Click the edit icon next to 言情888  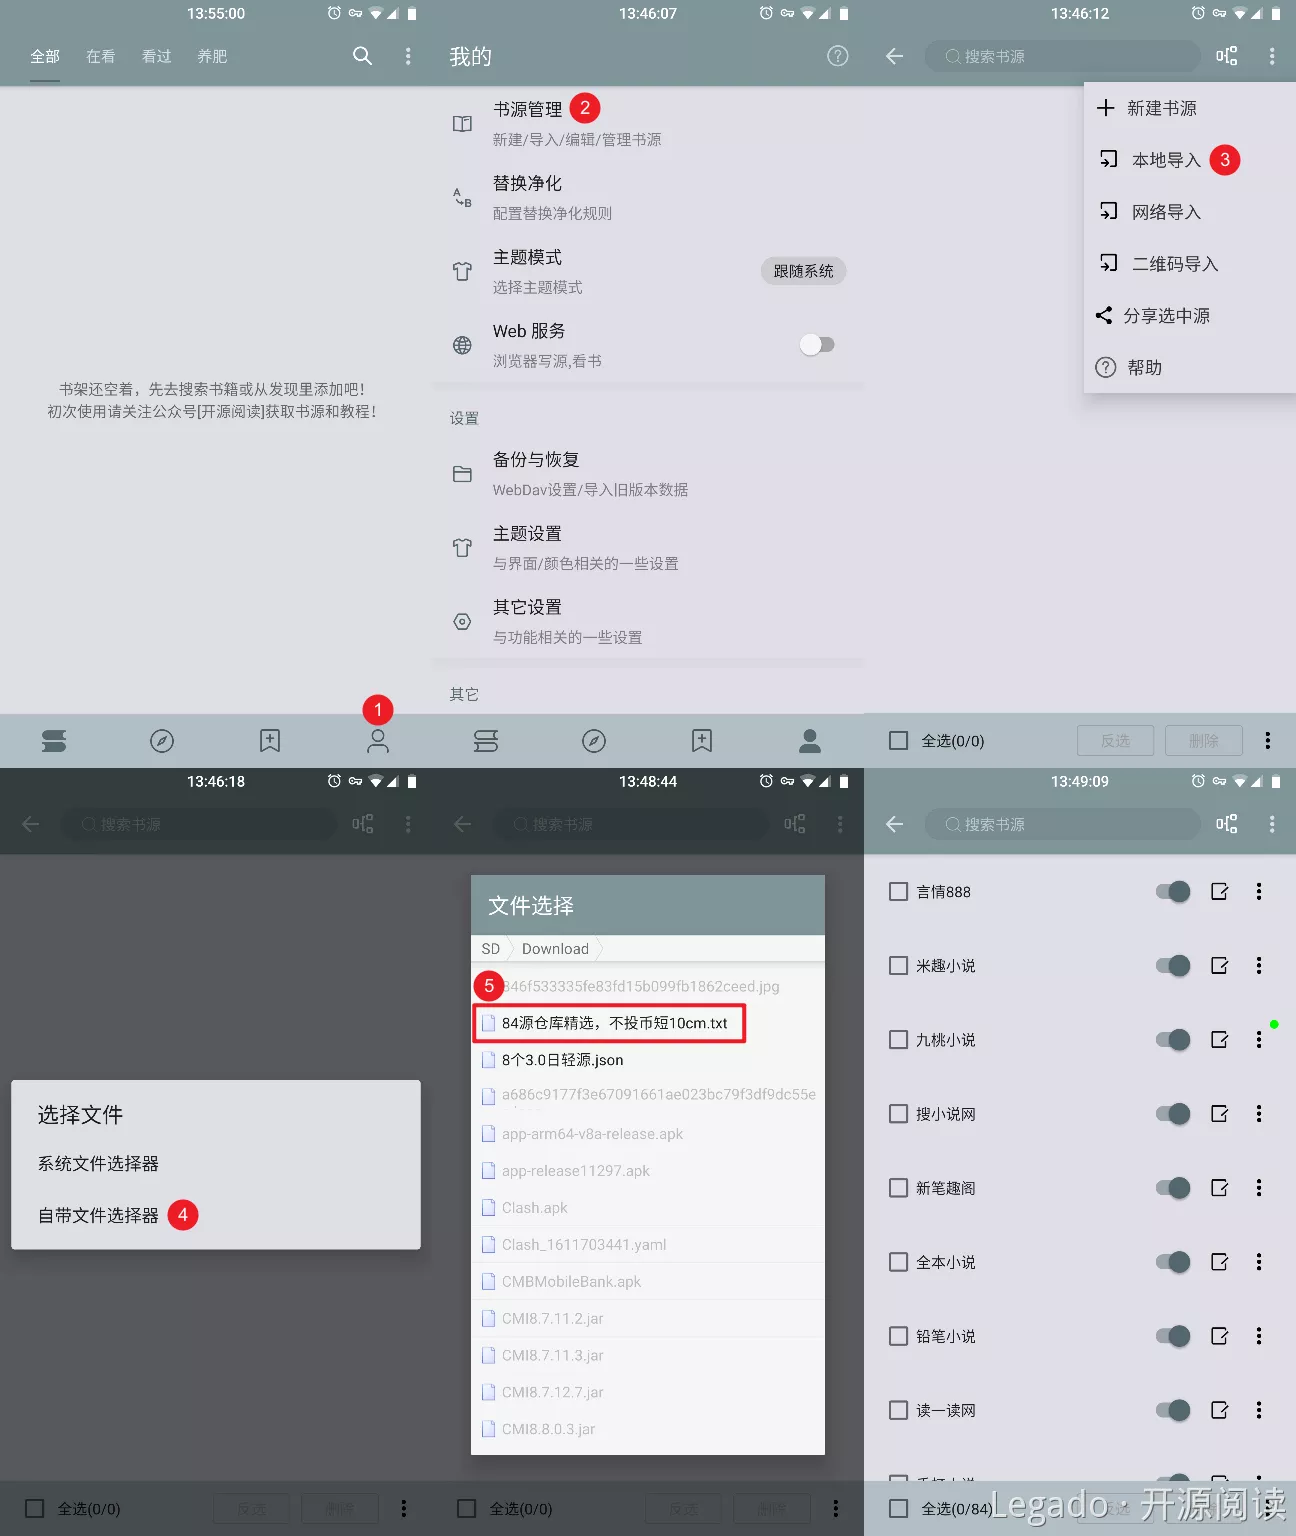1219,892
